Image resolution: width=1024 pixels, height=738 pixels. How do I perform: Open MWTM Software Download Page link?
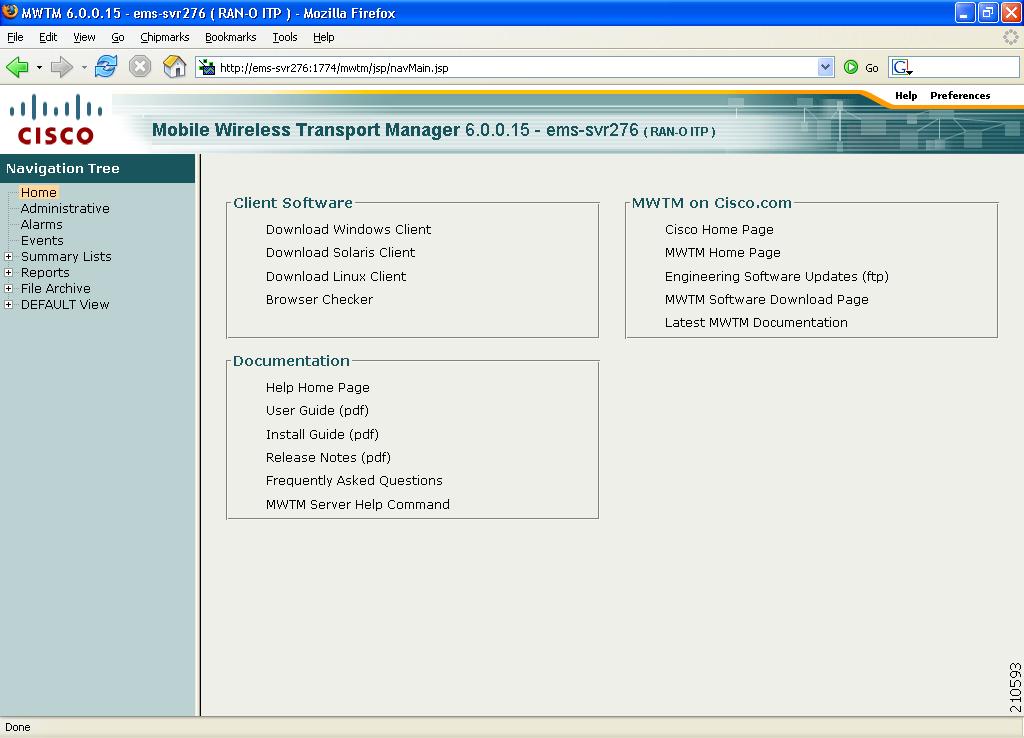tap(767, 299)
